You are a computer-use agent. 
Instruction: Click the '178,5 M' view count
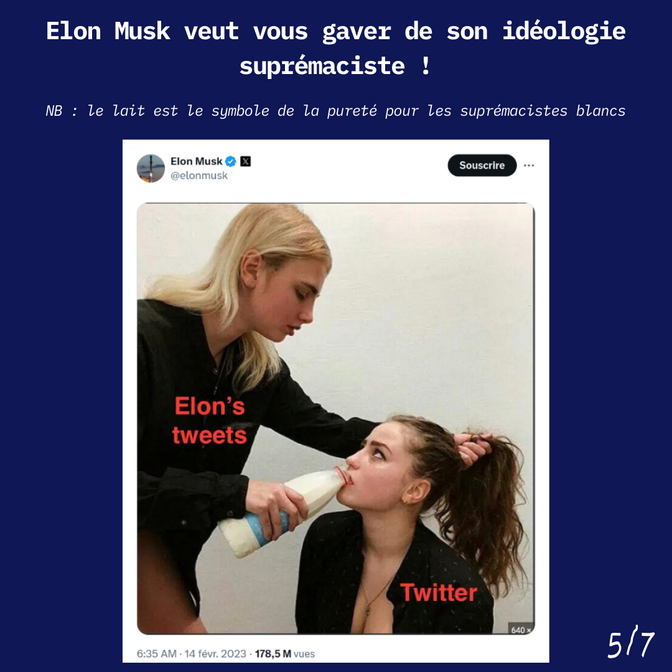pyautogui.click(x=273, y=654)
